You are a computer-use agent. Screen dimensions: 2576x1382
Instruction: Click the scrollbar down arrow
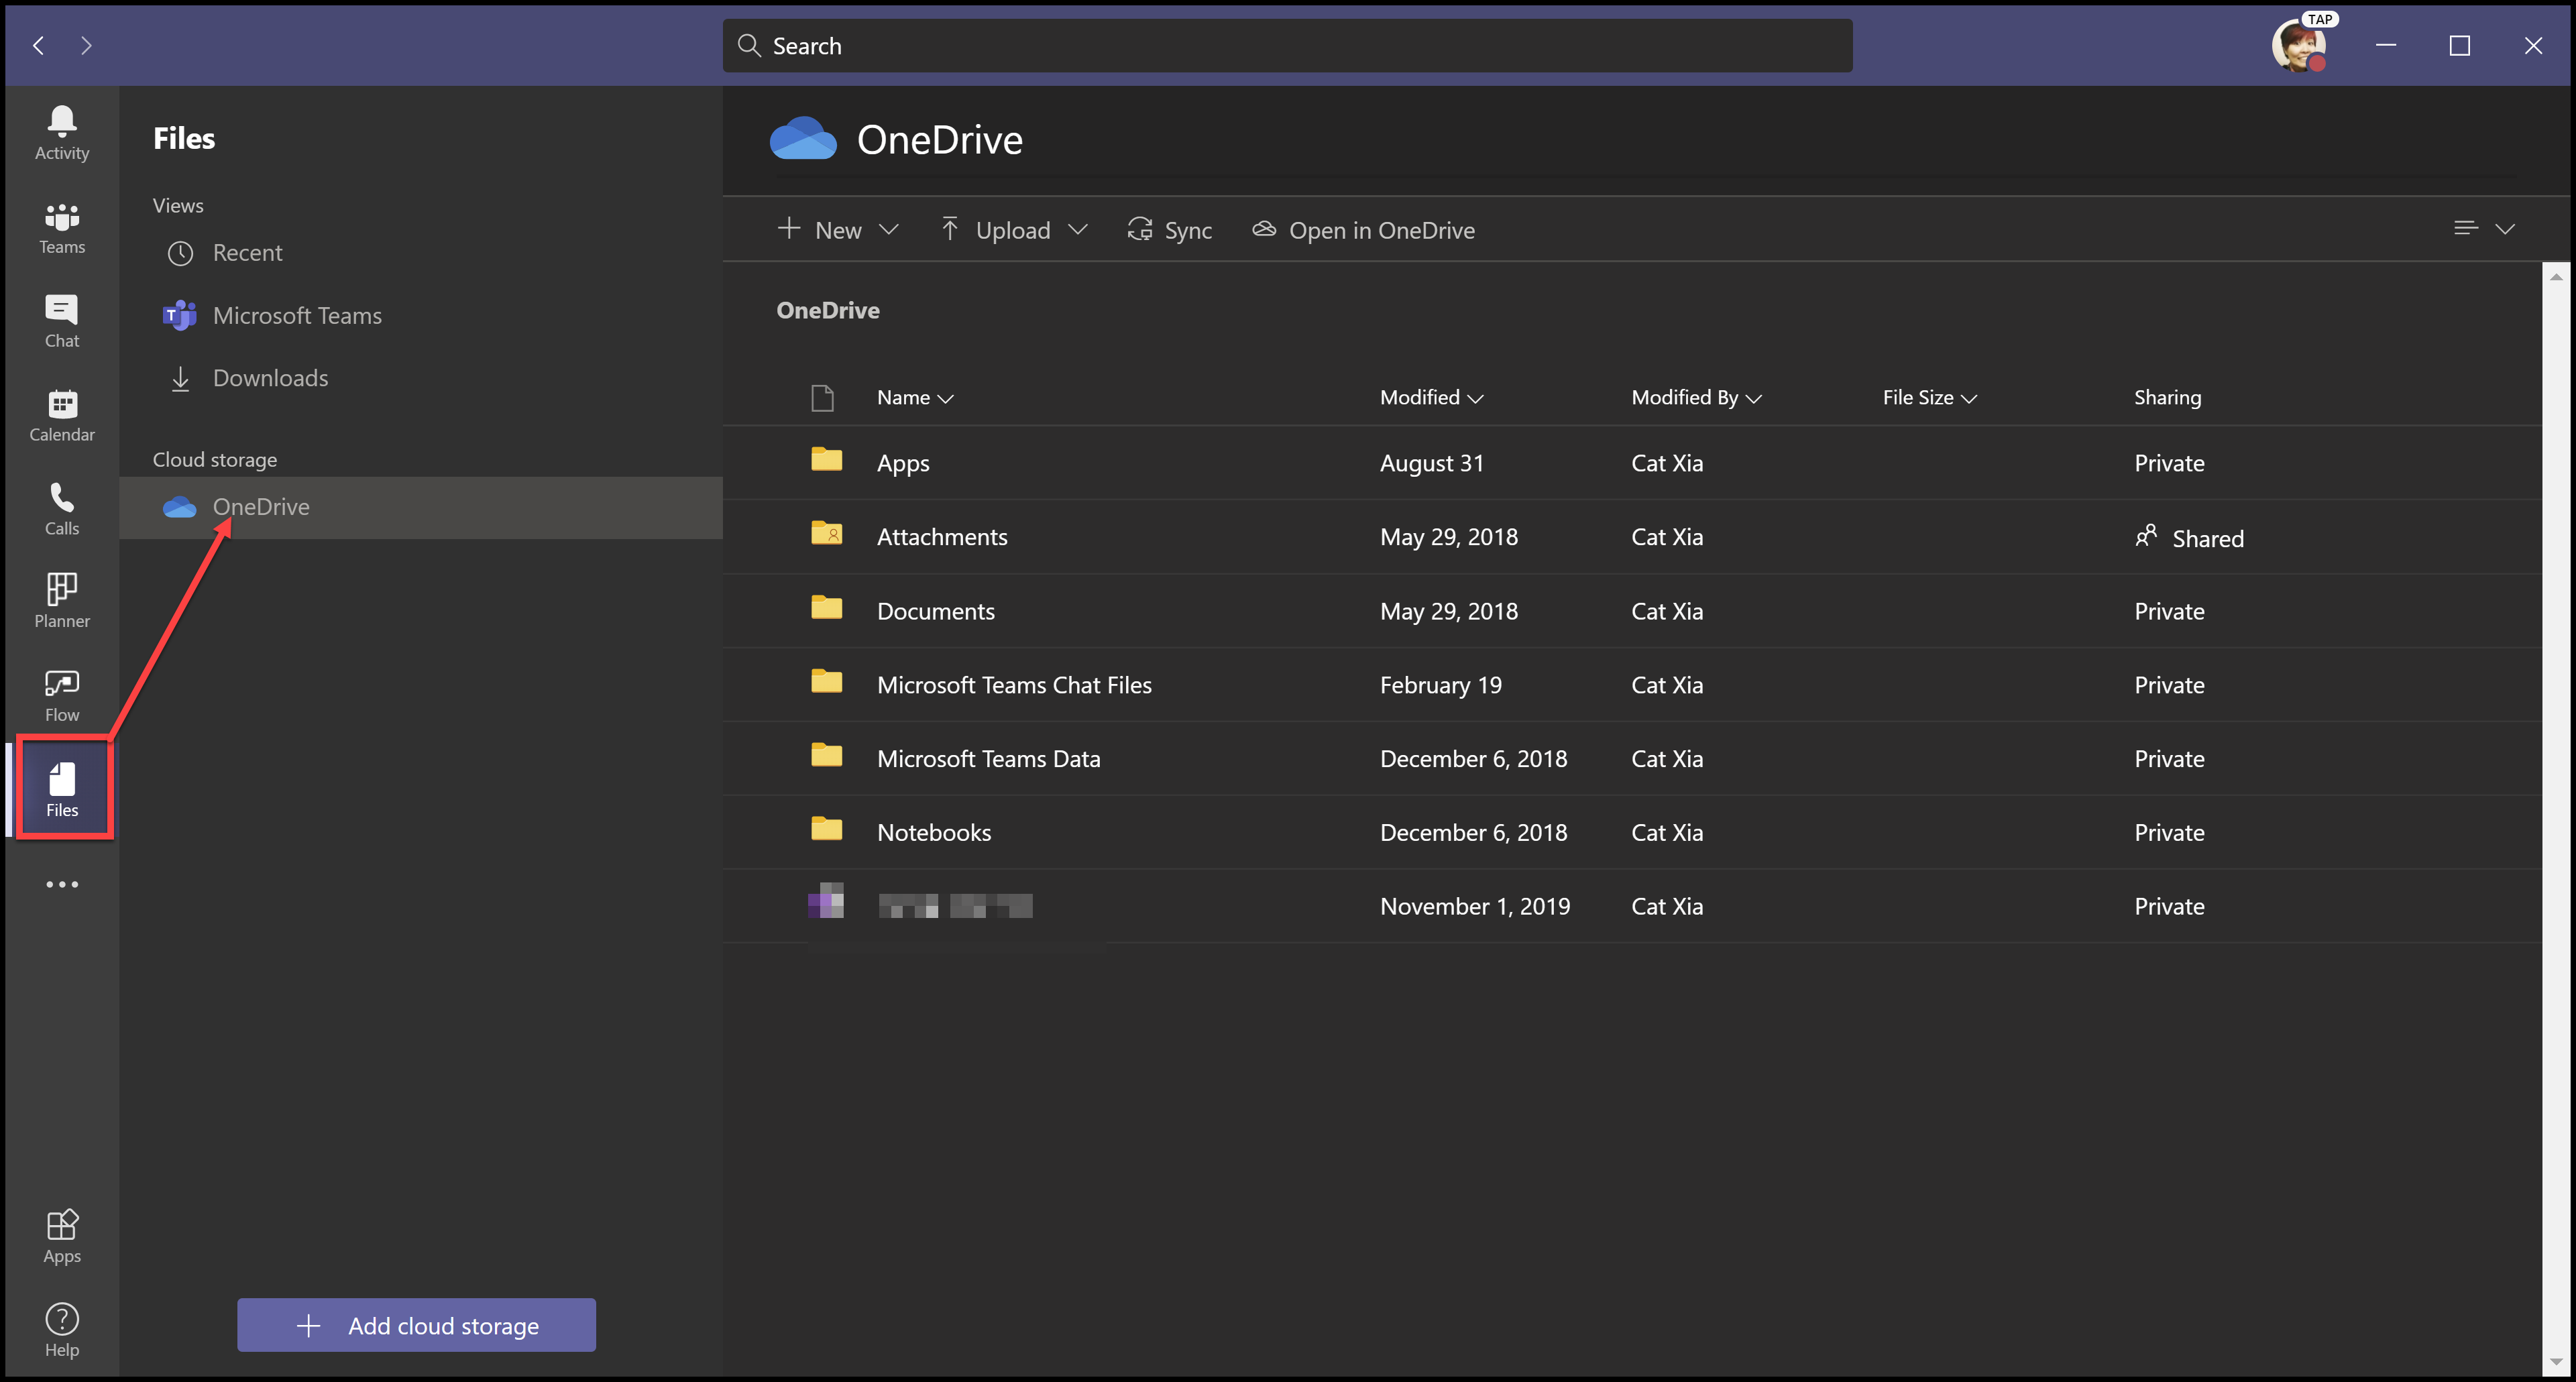2556,1361
